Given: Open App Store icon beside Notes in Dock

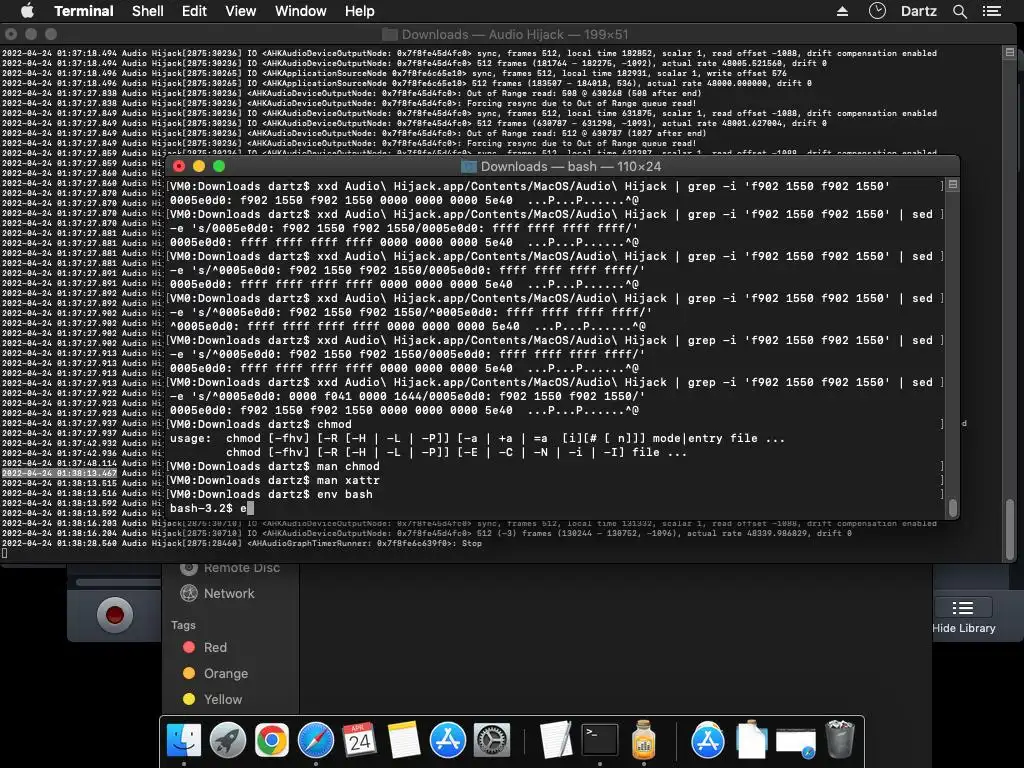Looking at the screenshot, I should 447,740.
